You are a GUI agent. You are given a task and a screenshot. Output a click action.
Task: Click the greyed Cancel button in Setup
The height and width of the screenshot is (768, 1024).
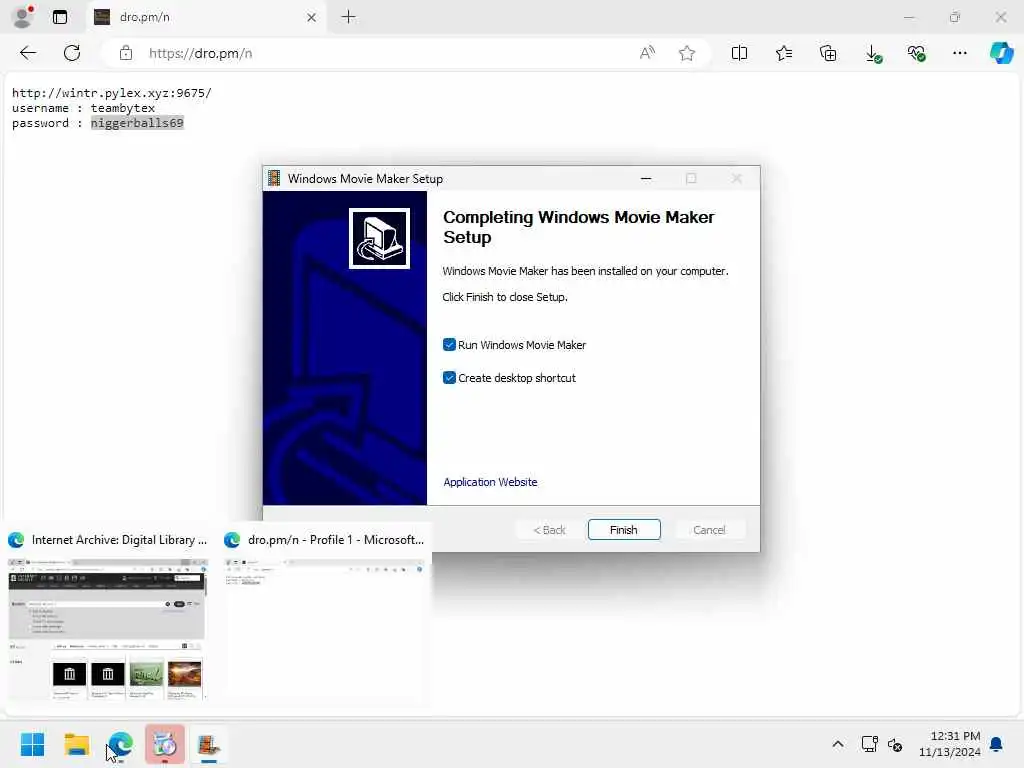tap(709, 530)
